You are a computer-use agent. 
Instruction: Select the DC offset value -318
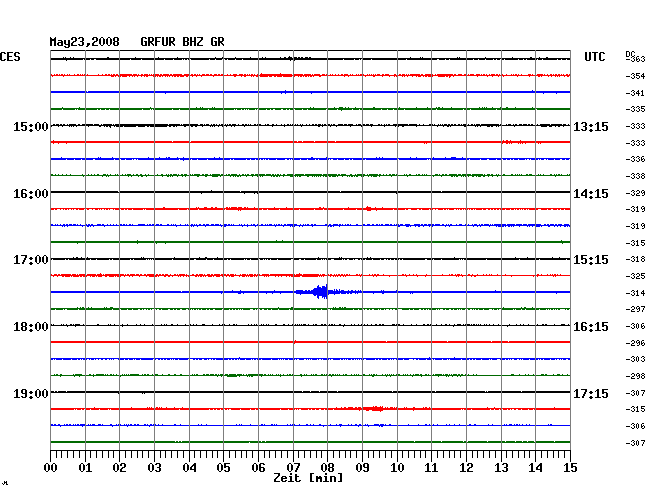pyautogui.click(x=635, y=259)
